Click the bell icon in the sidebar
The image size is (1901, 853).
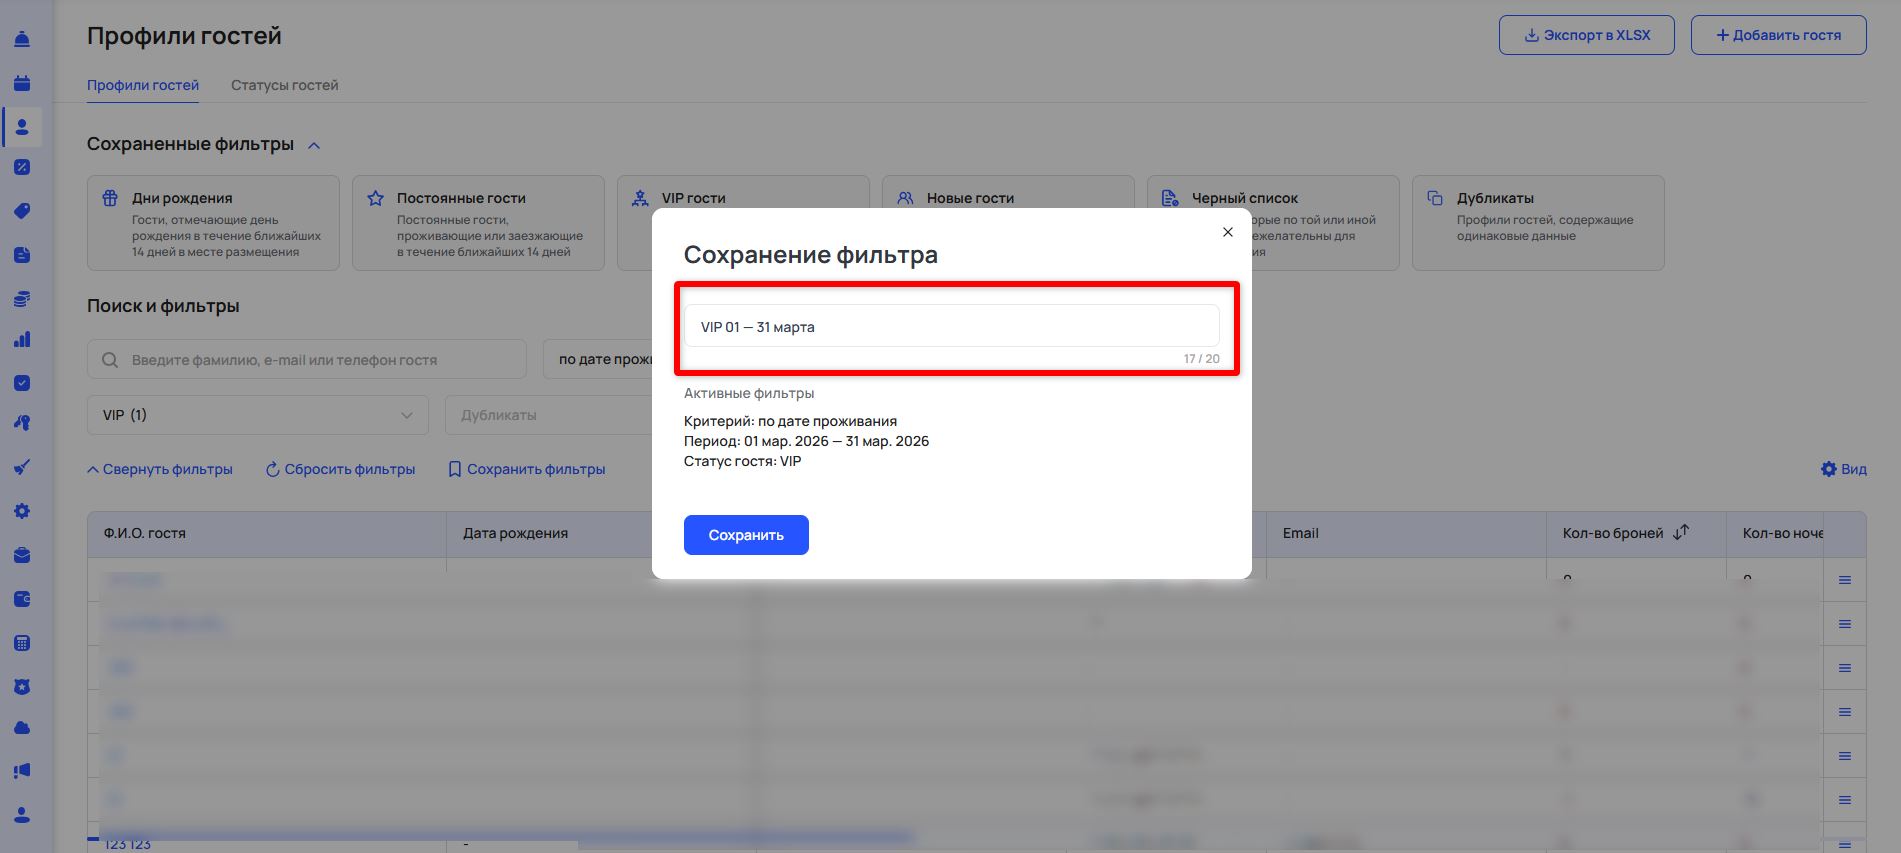(x=22, y=40)
